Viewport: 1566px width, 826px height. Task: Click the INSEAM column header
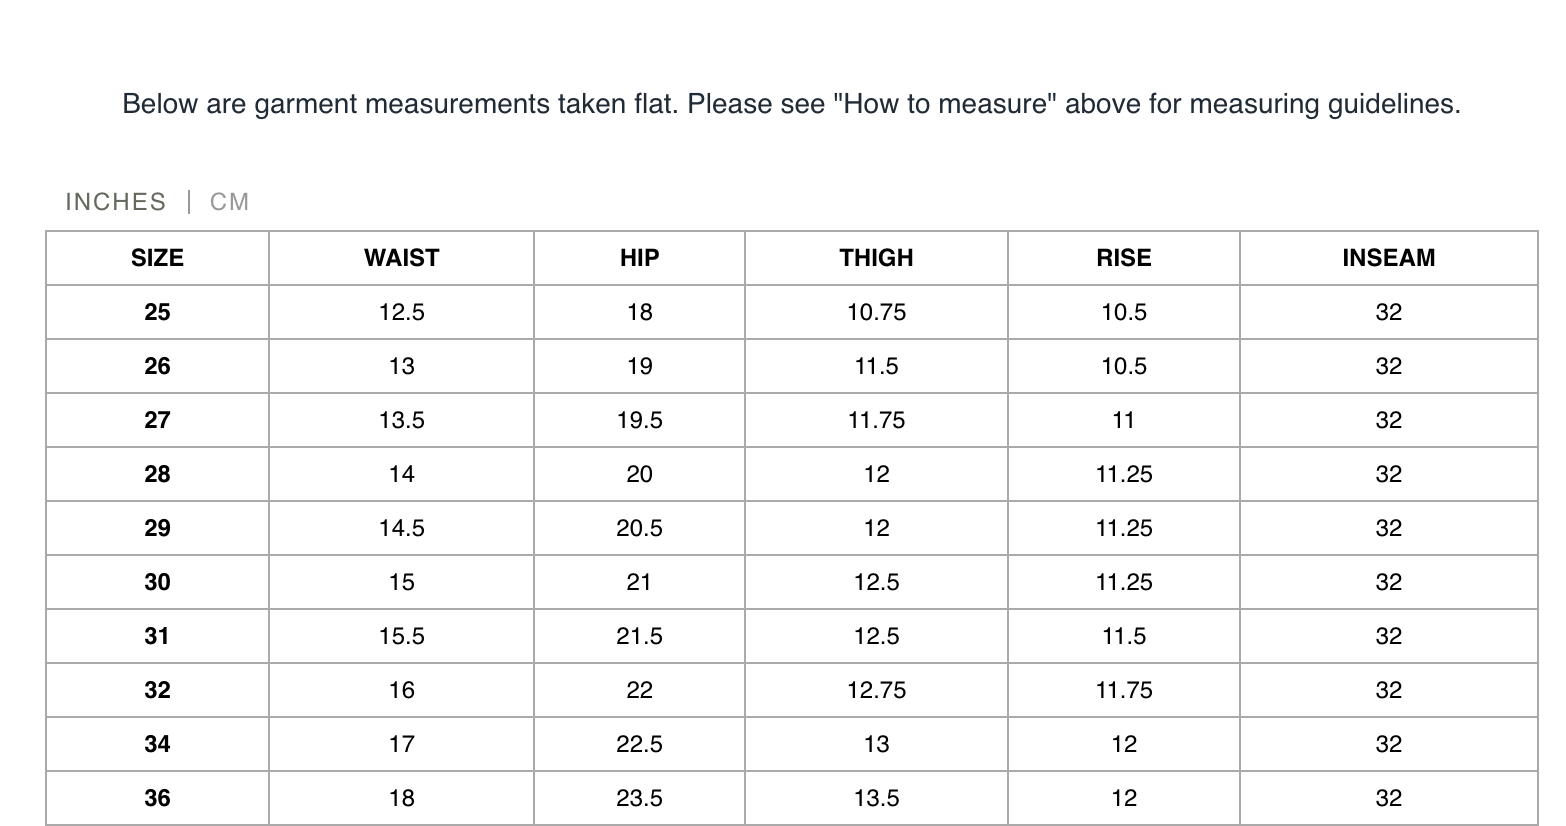[x=1388, y=258]
